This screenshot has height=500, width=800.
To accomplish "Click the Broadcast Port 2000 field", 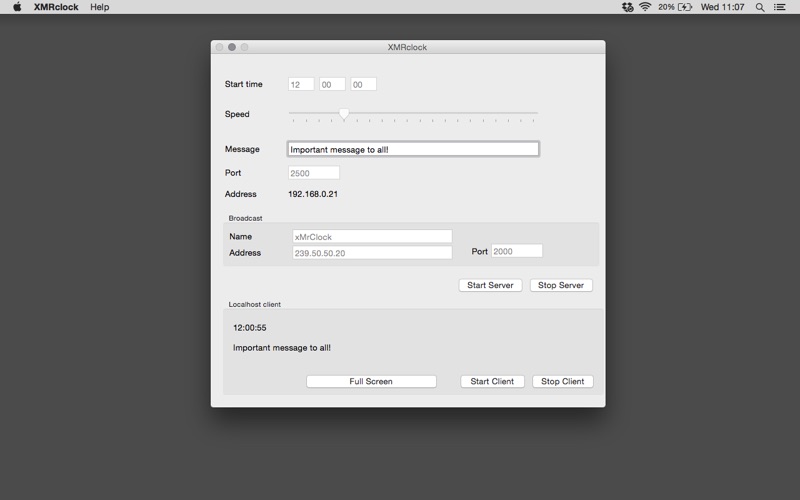I will coord(517,251).
